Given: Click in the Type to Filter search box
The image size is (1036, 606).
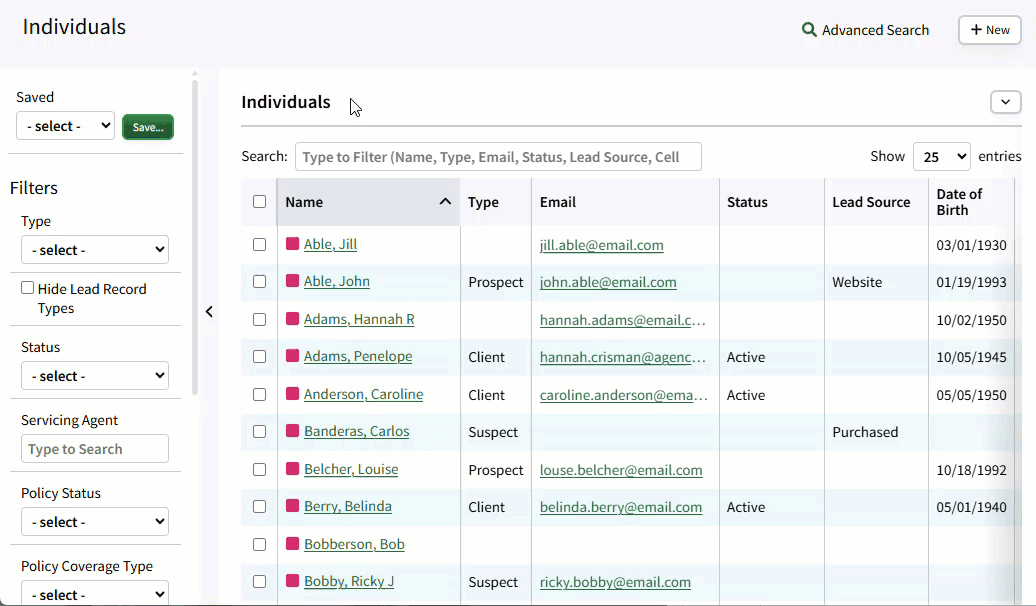Looking at the screenshot, I should (x=498, y=157).
